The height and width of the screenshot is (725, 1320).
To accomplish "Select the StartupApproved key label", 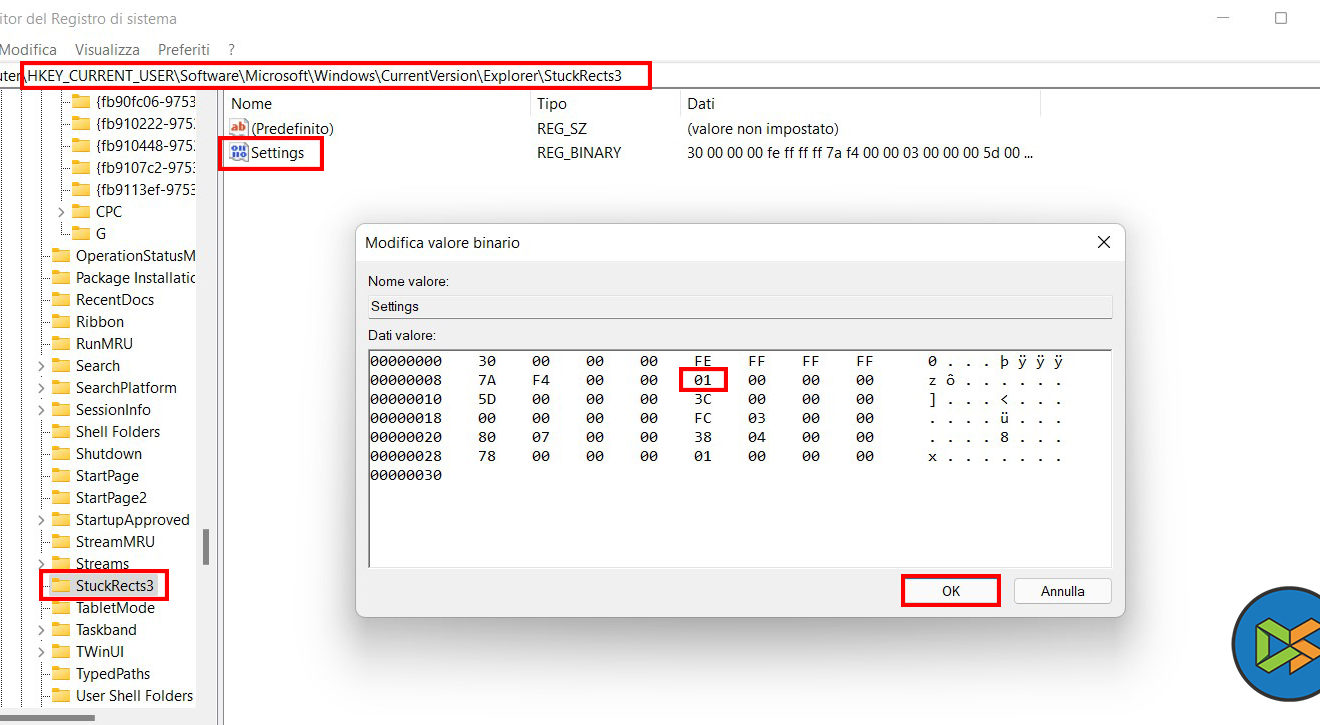I will pyautogui.click(x=133, y=520).
